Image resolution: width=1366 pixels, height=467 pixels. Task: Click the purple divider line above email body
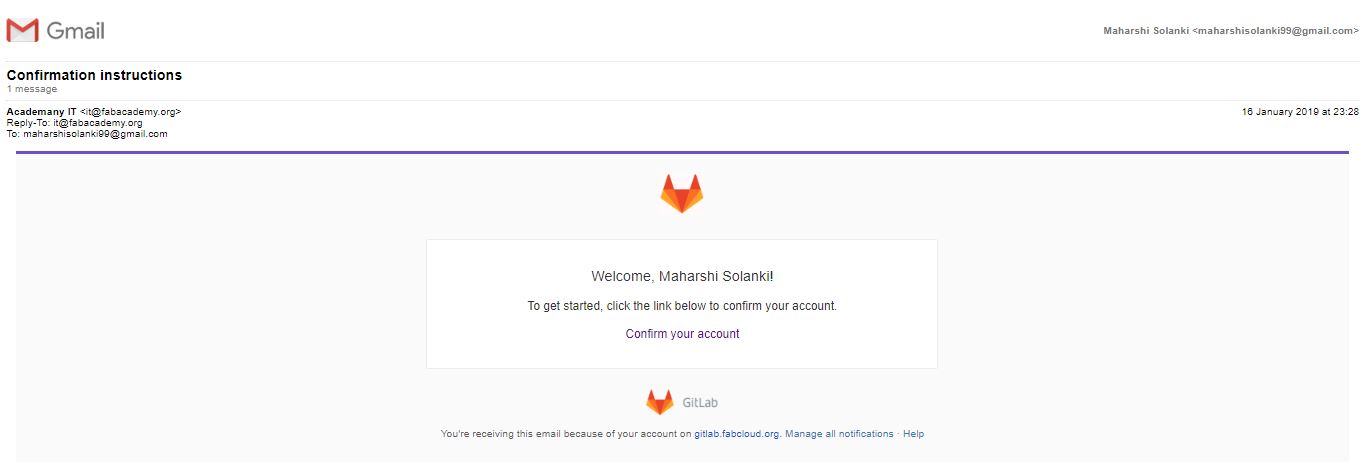point(682,152)
